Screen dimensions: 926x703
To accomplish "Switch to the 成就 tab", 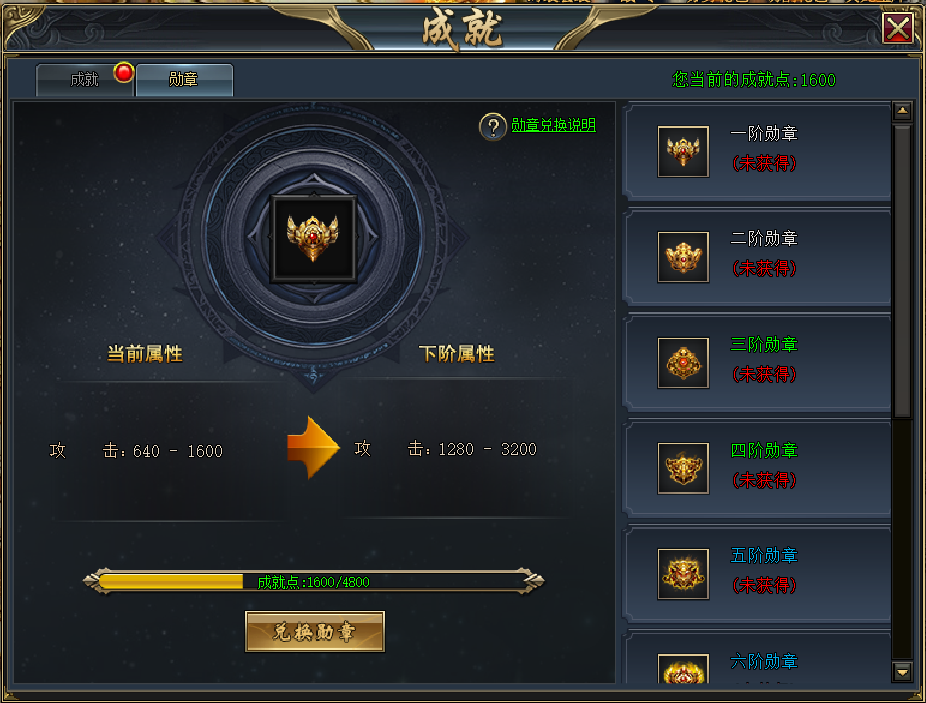I will pyautogui.click(x=85, y=80).
